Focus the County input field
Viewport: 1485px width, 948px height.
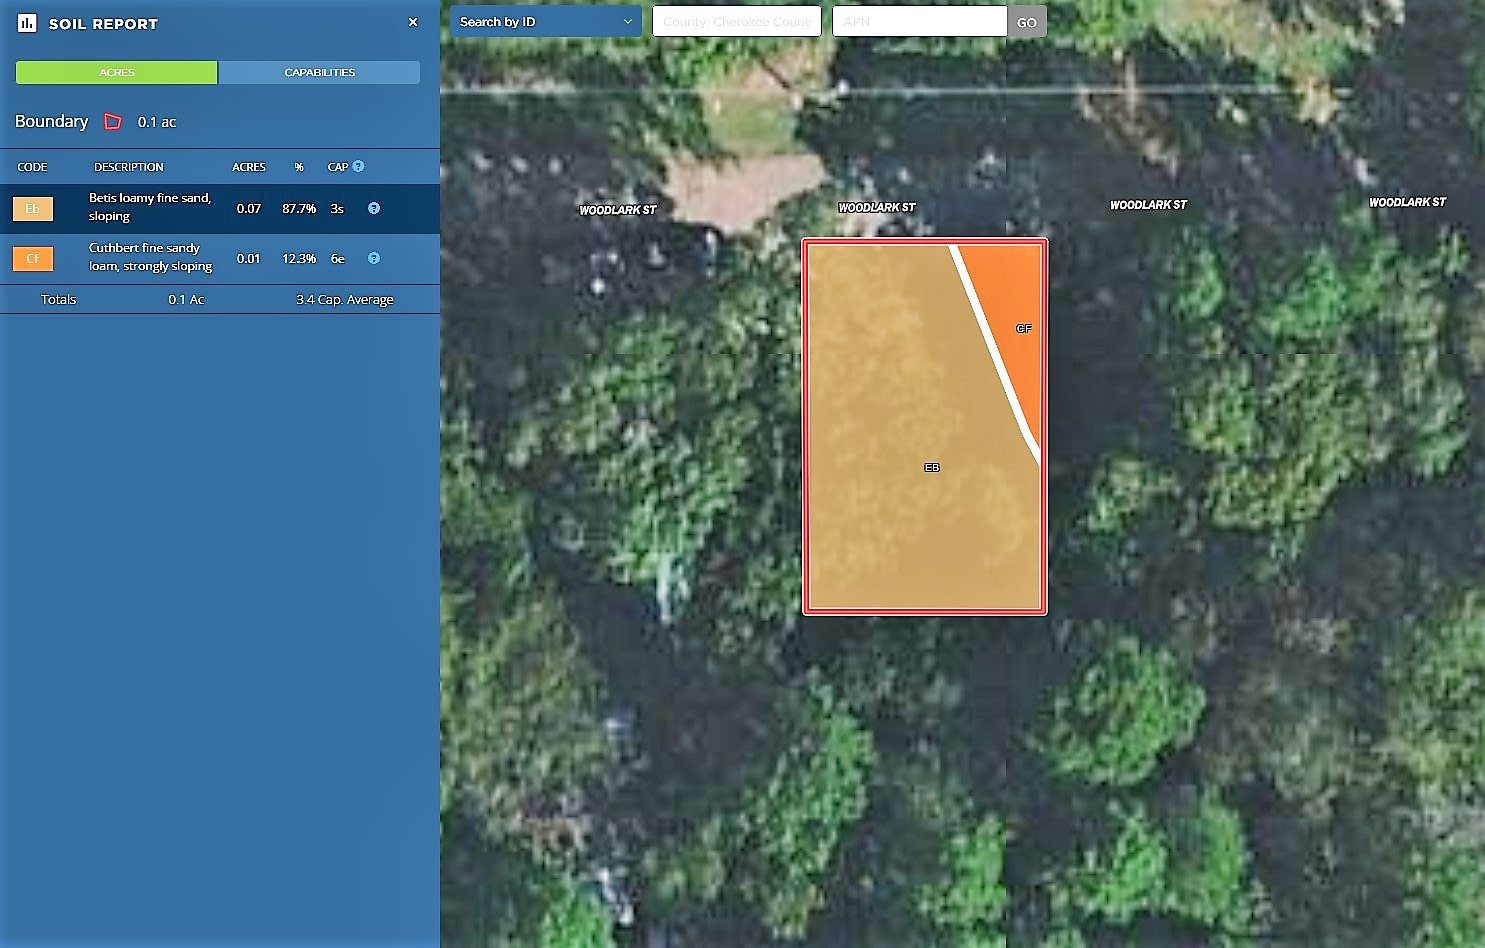[x=737, y=22]
